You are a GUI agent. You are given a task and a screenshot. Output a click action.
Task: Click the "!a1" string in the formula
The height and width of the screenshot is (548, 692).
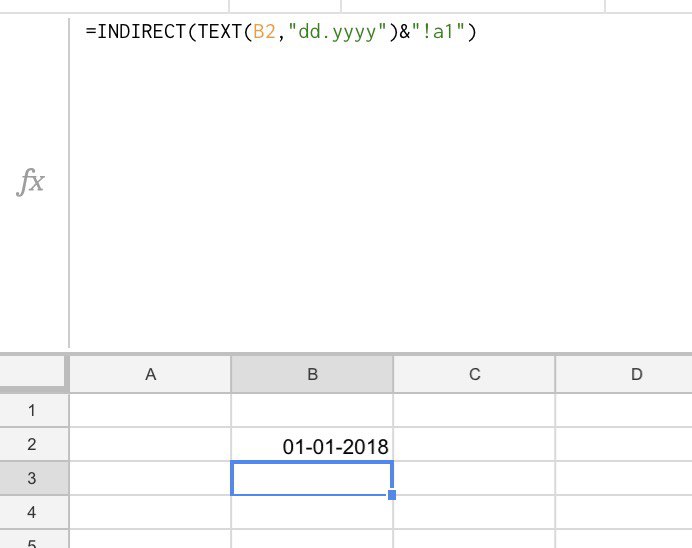[438, 32]
